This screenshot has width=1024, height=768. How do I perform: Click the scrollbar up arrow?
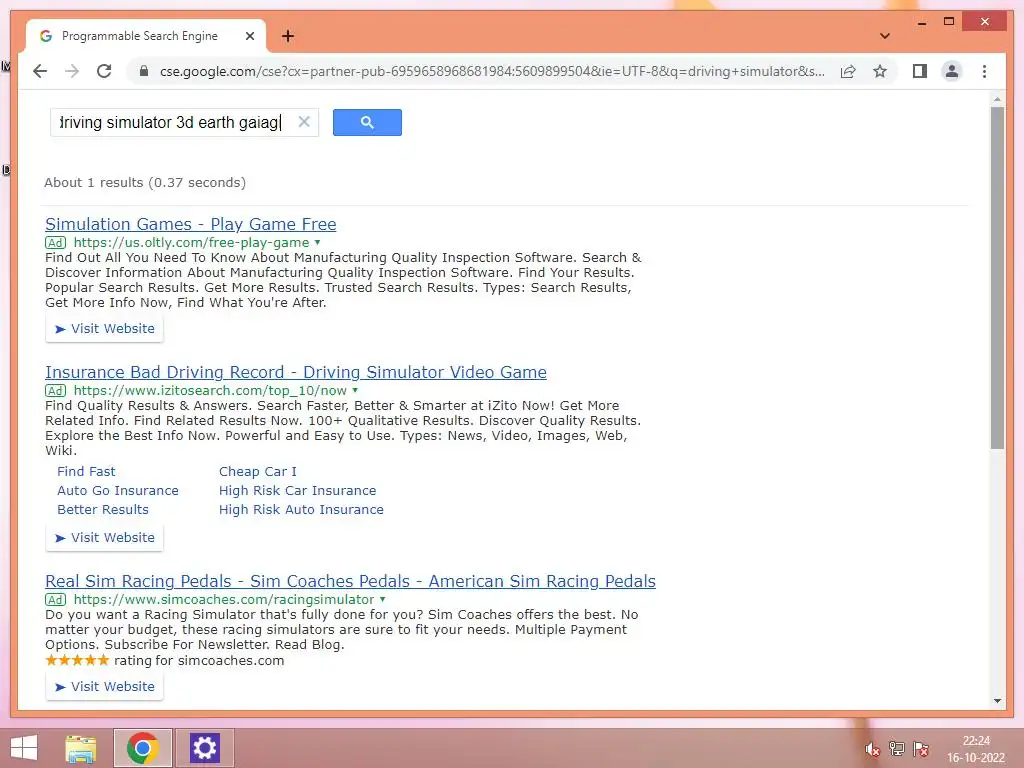997,99
